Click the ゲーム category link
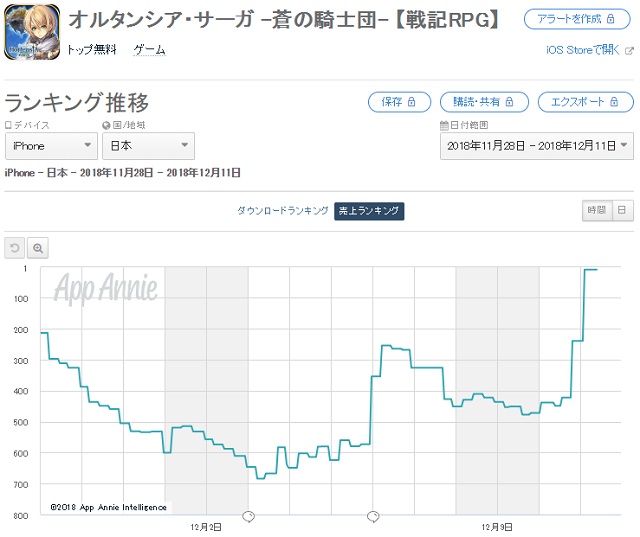Screen dimensions: 640x537 149,50
